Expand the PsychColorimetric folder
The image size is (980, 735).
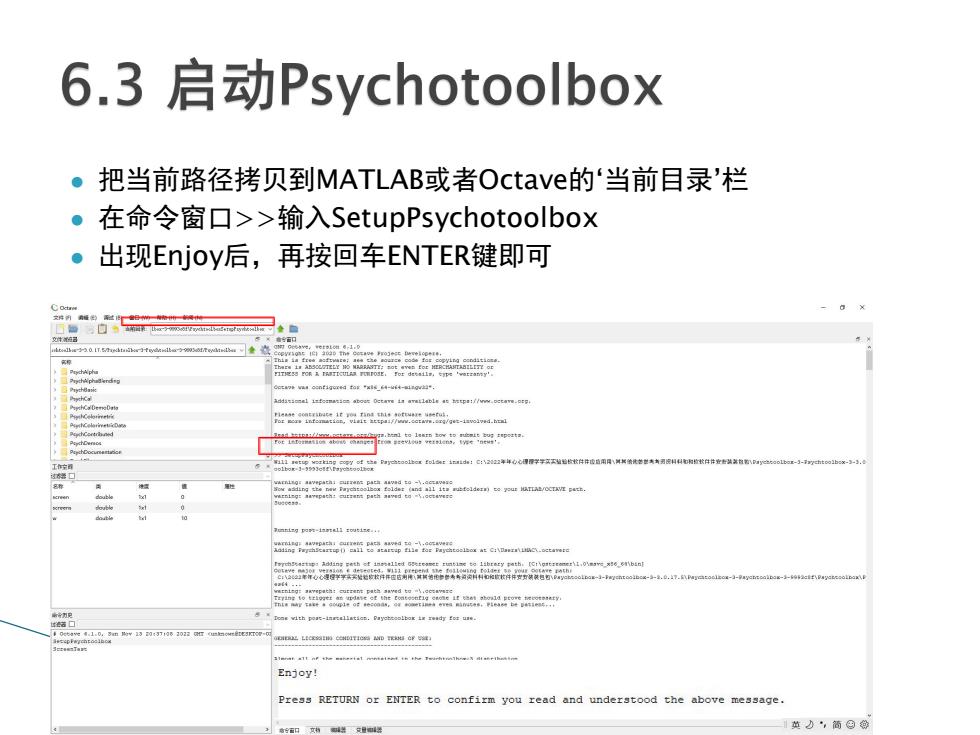(x=55, y=416)
